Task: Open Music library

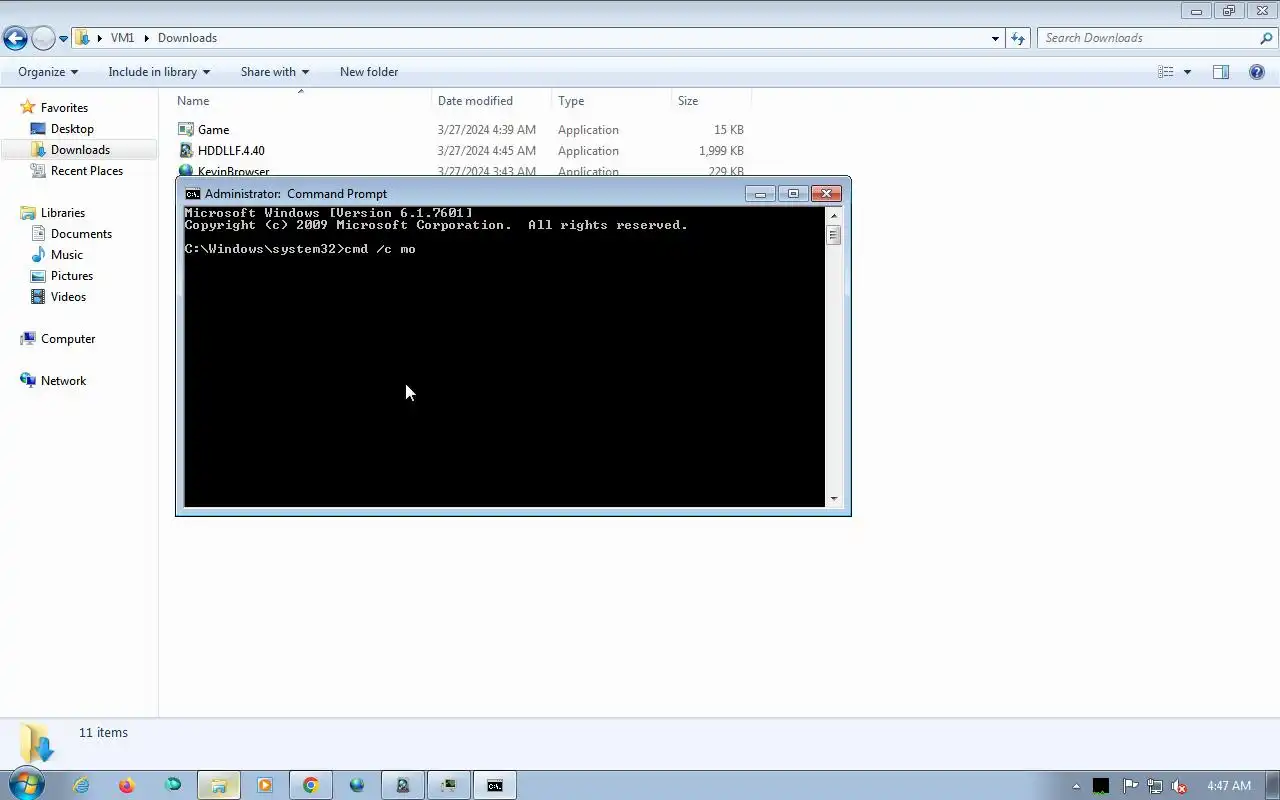Action: 67,255
